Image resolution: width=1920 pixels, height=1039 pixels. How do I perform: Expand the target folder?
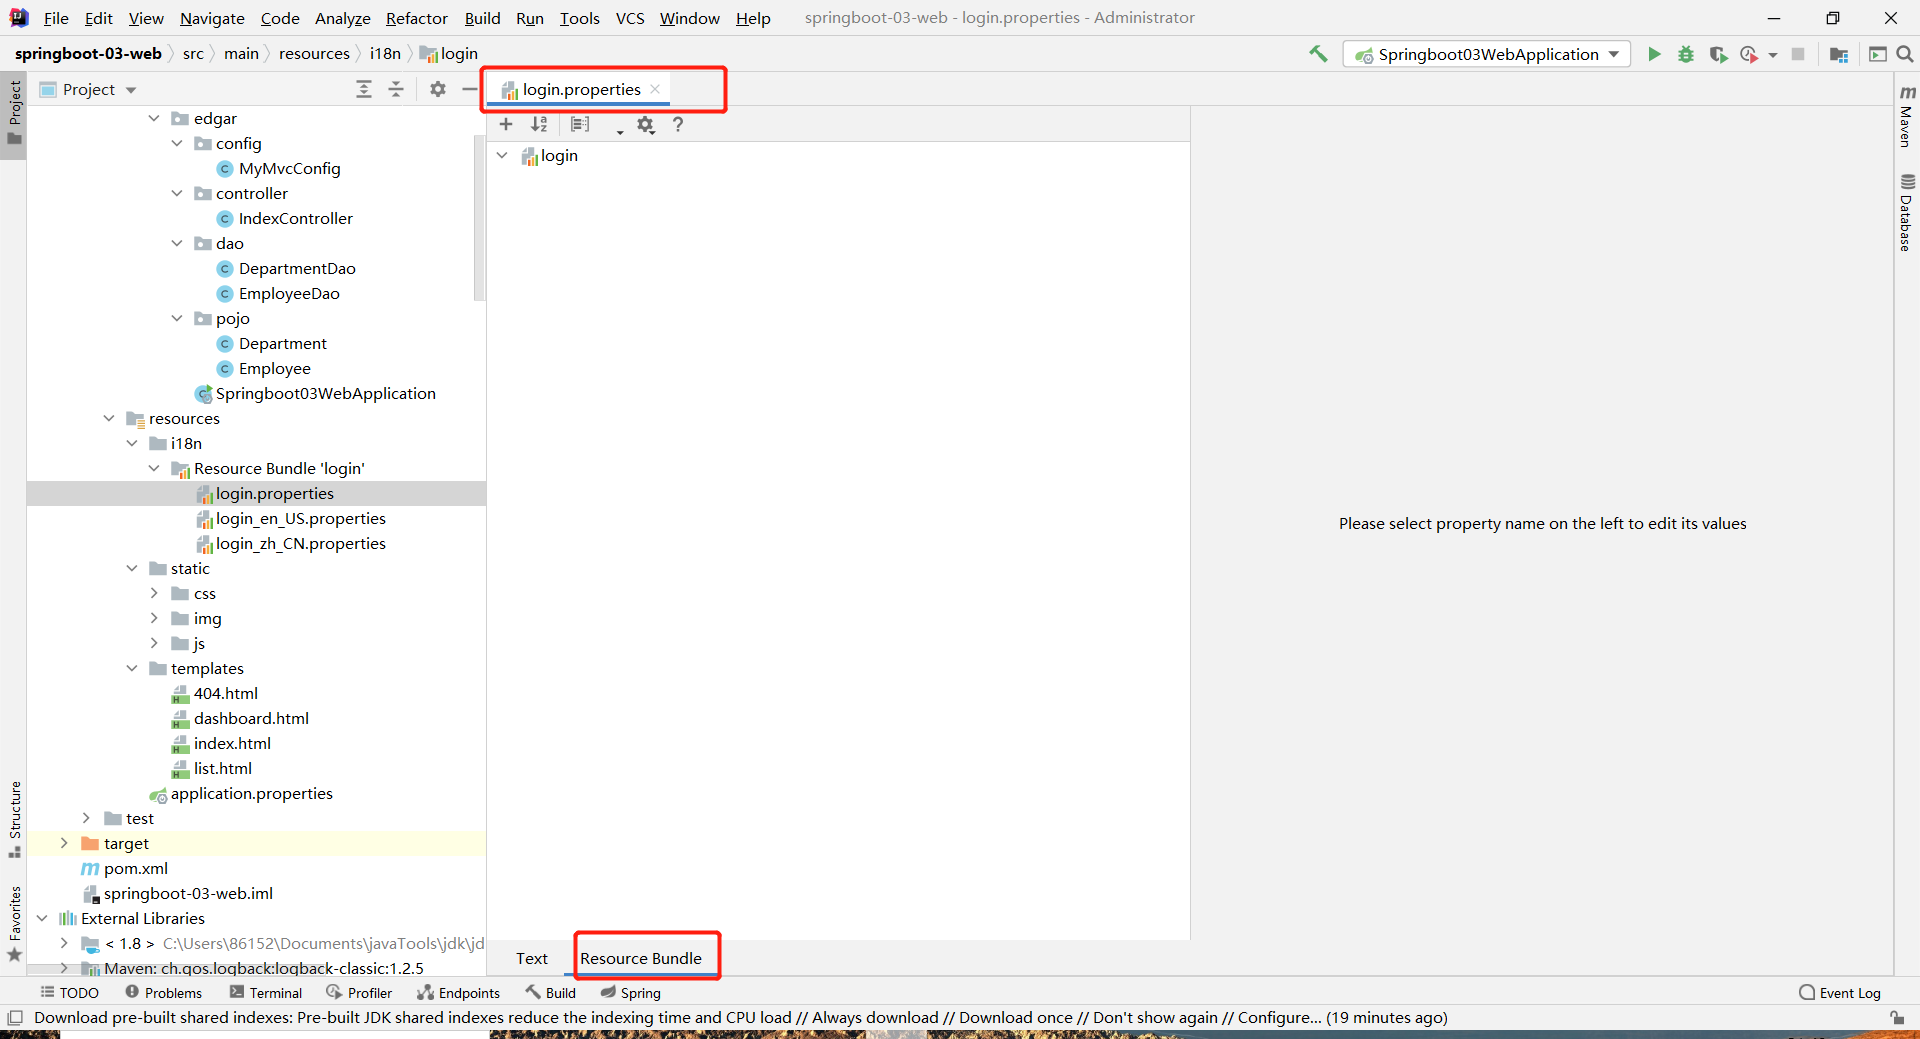(x=64, y=843)
